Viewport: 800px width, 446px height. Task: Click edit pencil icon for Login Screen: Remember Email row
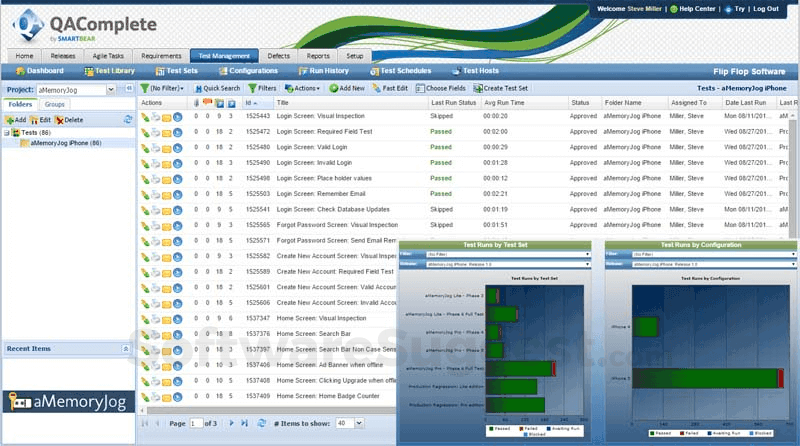click(145, 194)
